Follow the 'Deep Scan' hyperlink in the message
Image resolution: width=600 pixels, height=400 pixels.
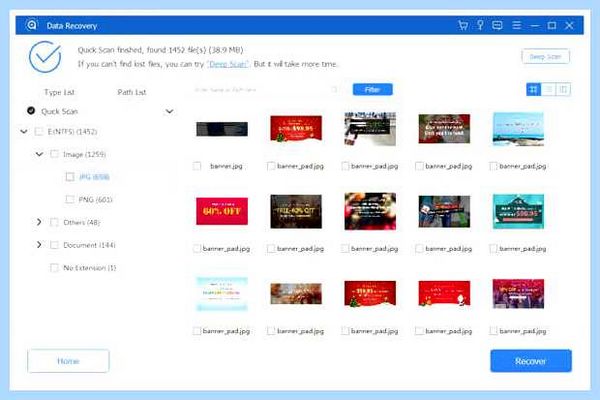click(x=228, y=64)
